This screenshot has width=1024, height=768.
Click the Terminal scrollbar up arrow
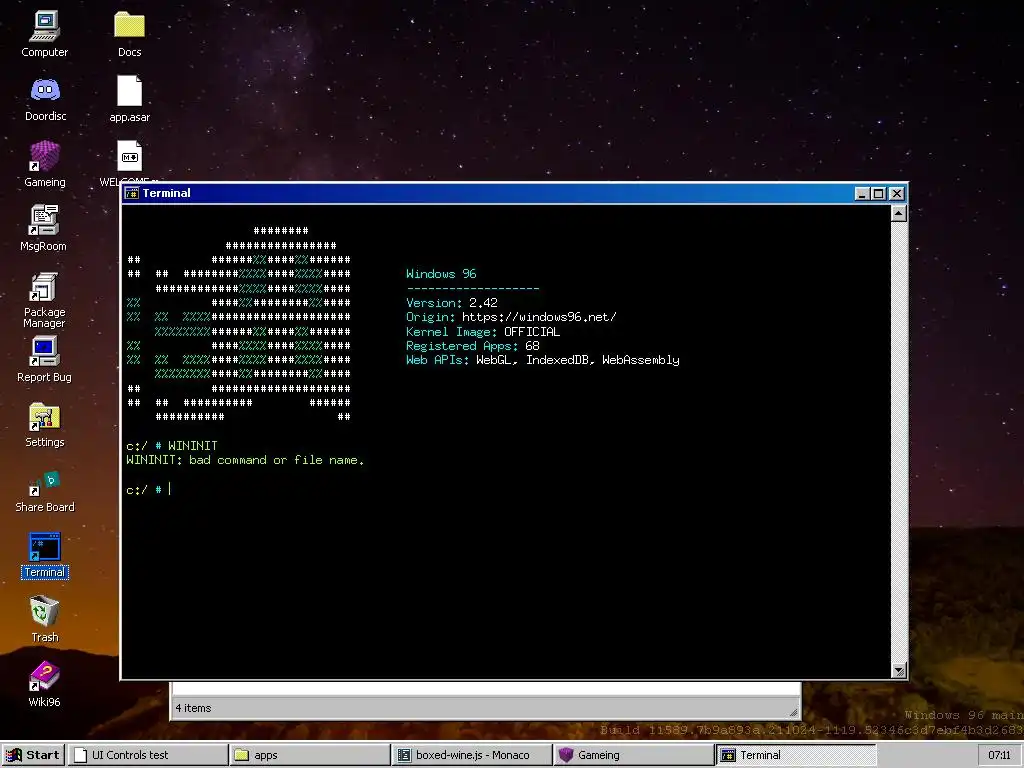point(899,214)
